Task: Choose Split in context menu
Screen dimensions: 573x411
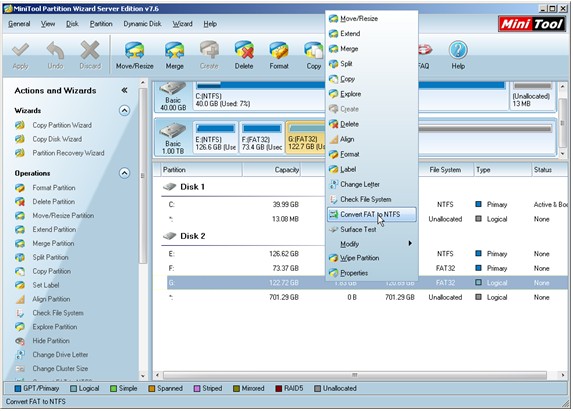Action: click(372, 64)
